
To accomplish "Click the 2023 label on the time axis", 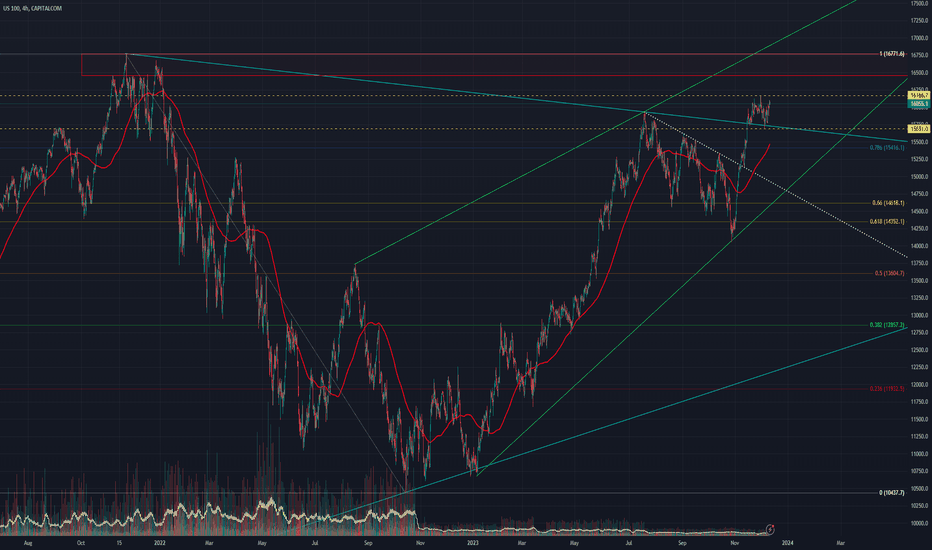I will click(x=473, y=543).
